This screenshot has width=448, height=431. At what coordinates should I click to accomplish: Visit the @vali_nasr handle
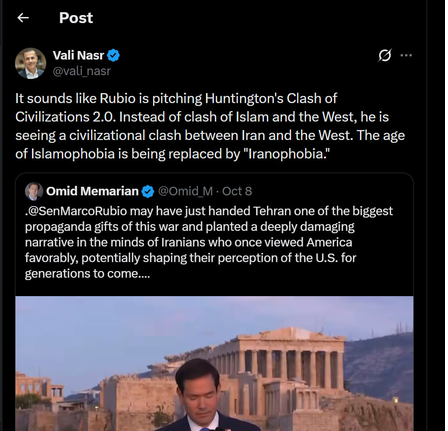coord(82,71)
